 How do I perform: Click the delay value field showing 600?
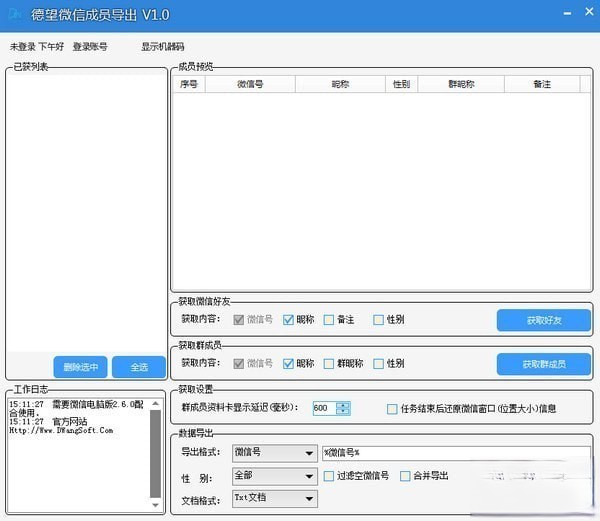coord(324,408)
